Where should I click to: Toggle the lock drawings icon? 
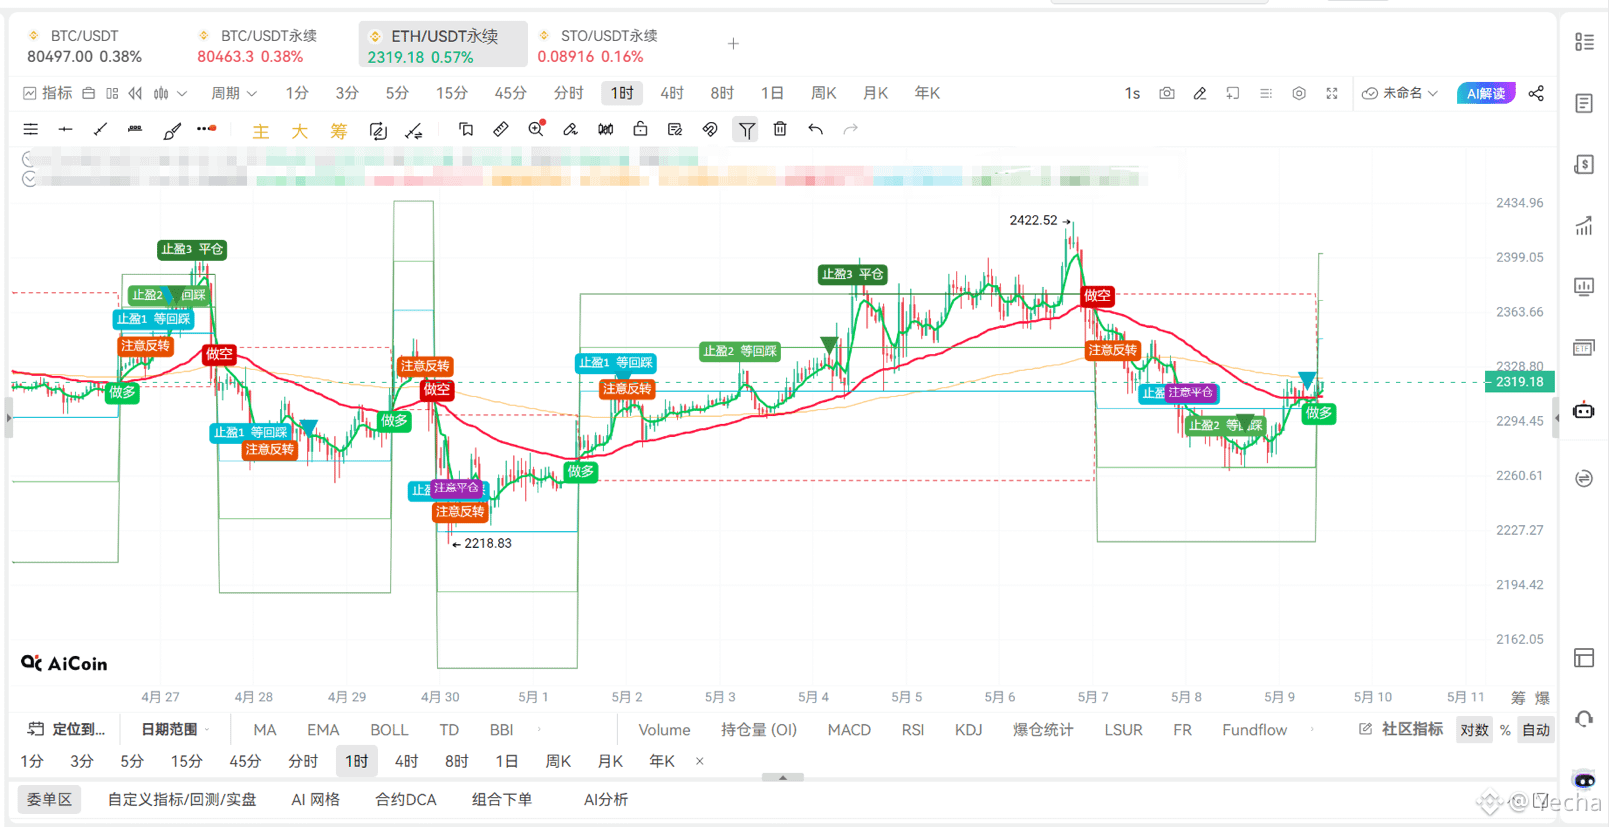(x=640, y=128)
